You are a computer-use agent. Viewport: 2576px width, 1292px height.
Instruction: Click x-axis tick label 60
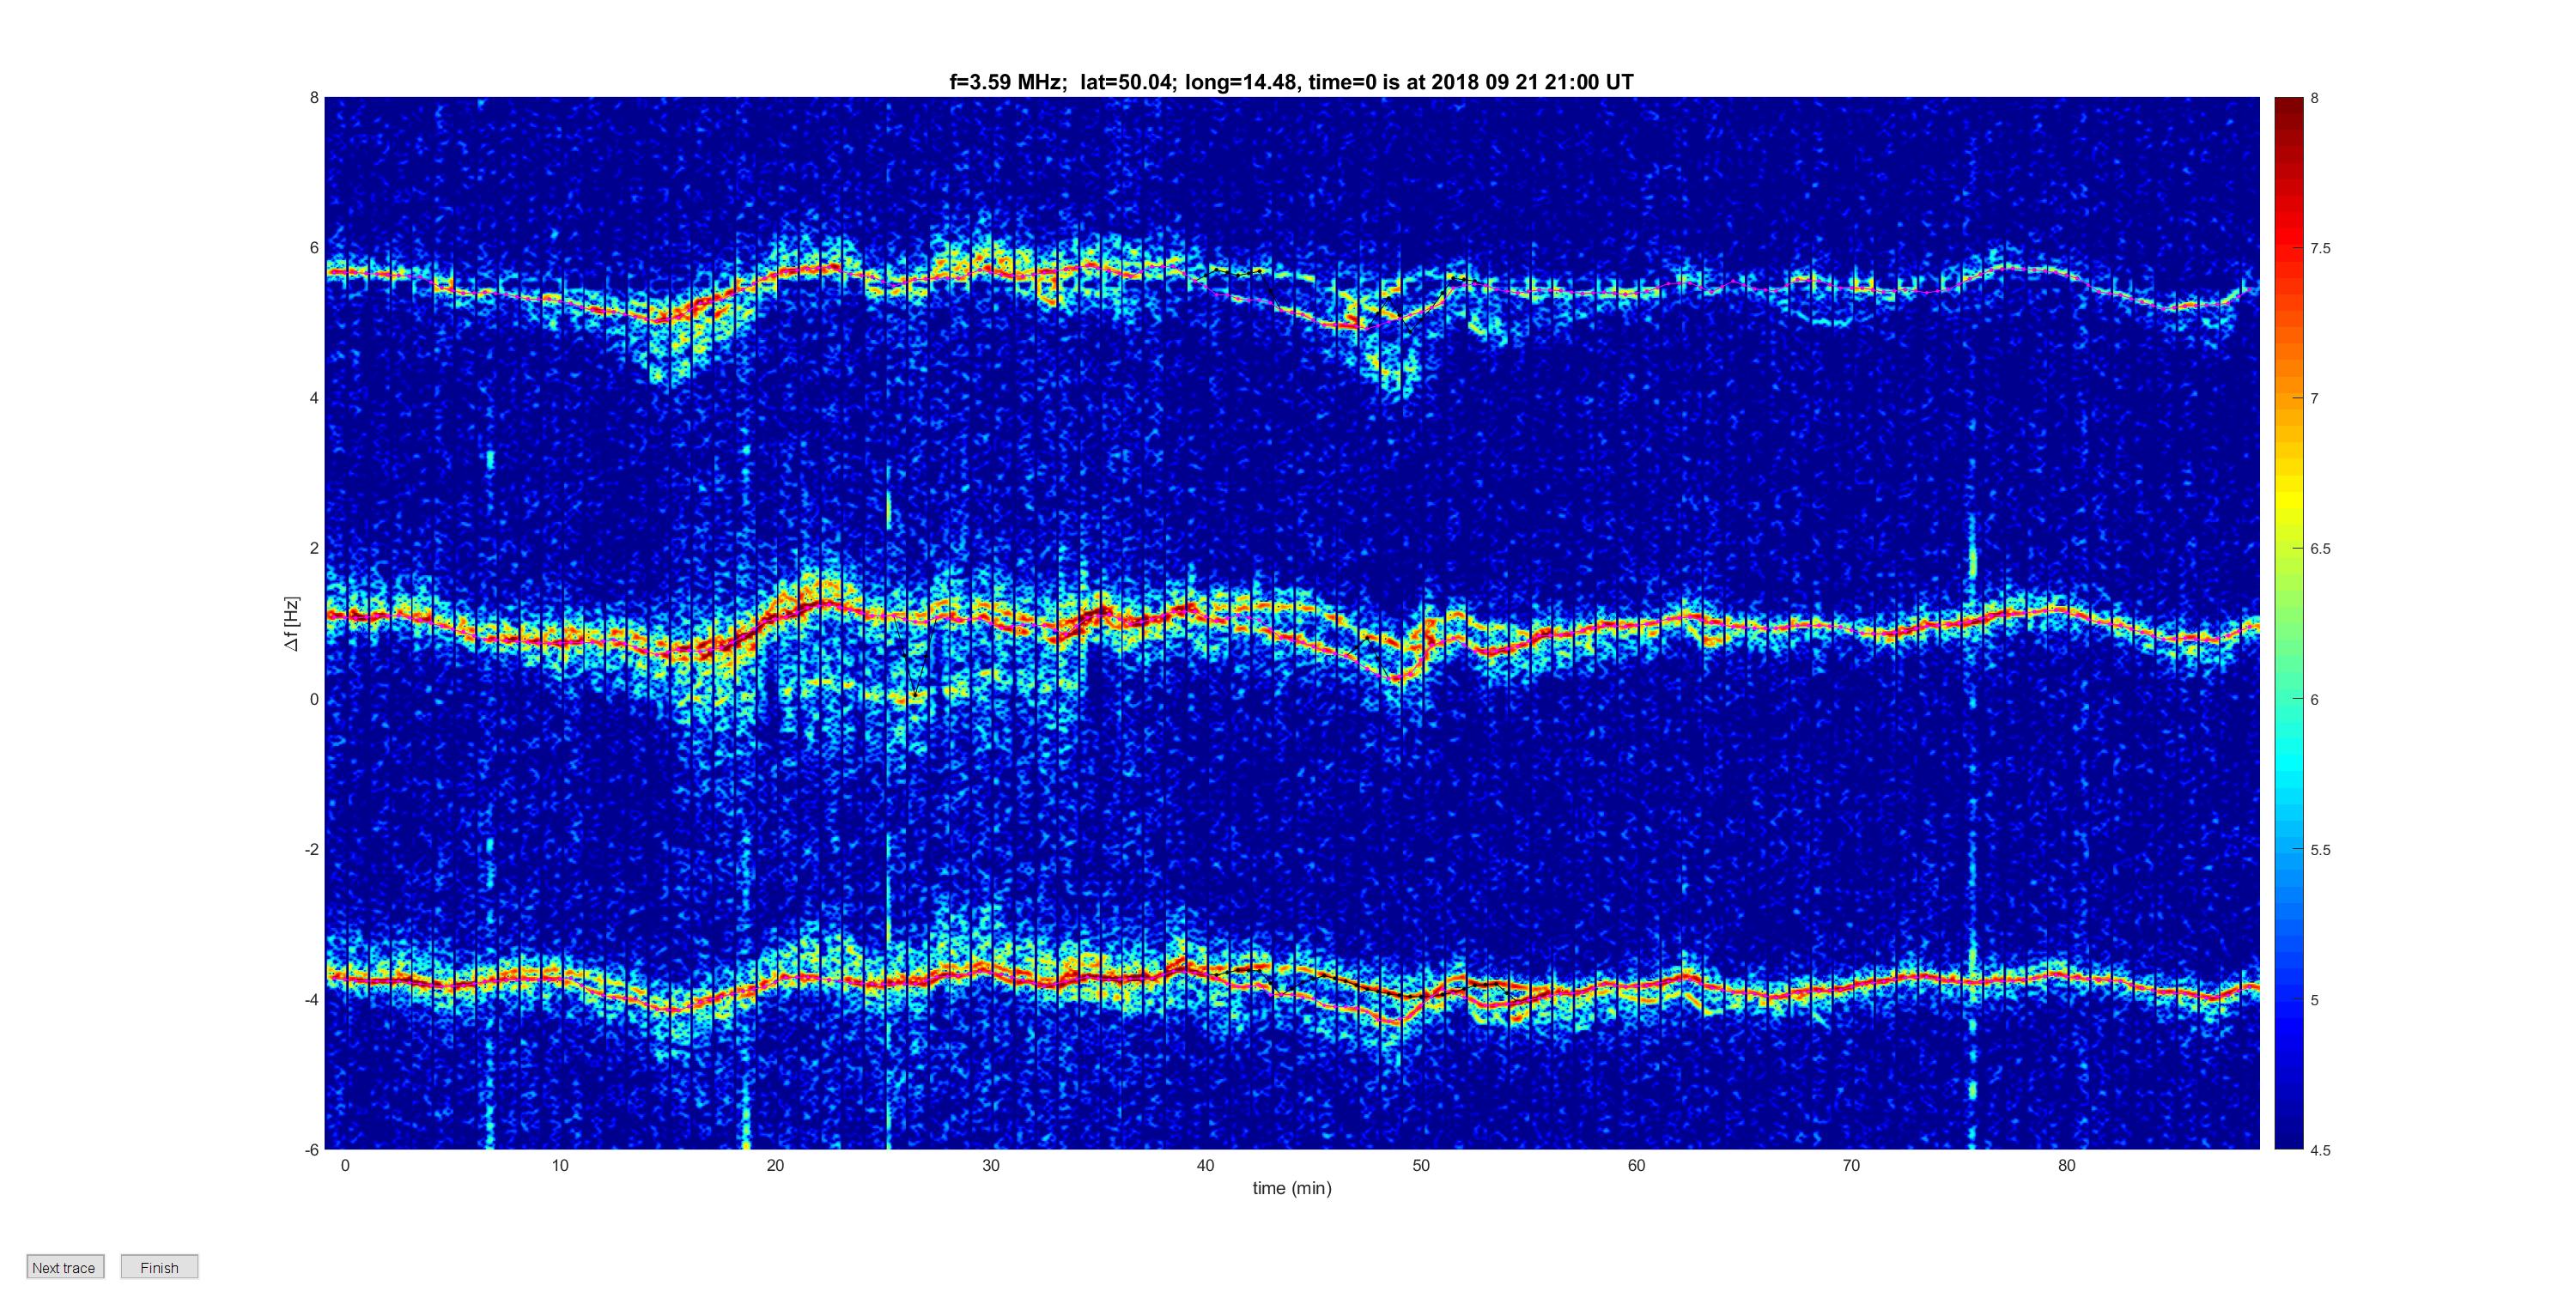[x=1636, y=1165]
